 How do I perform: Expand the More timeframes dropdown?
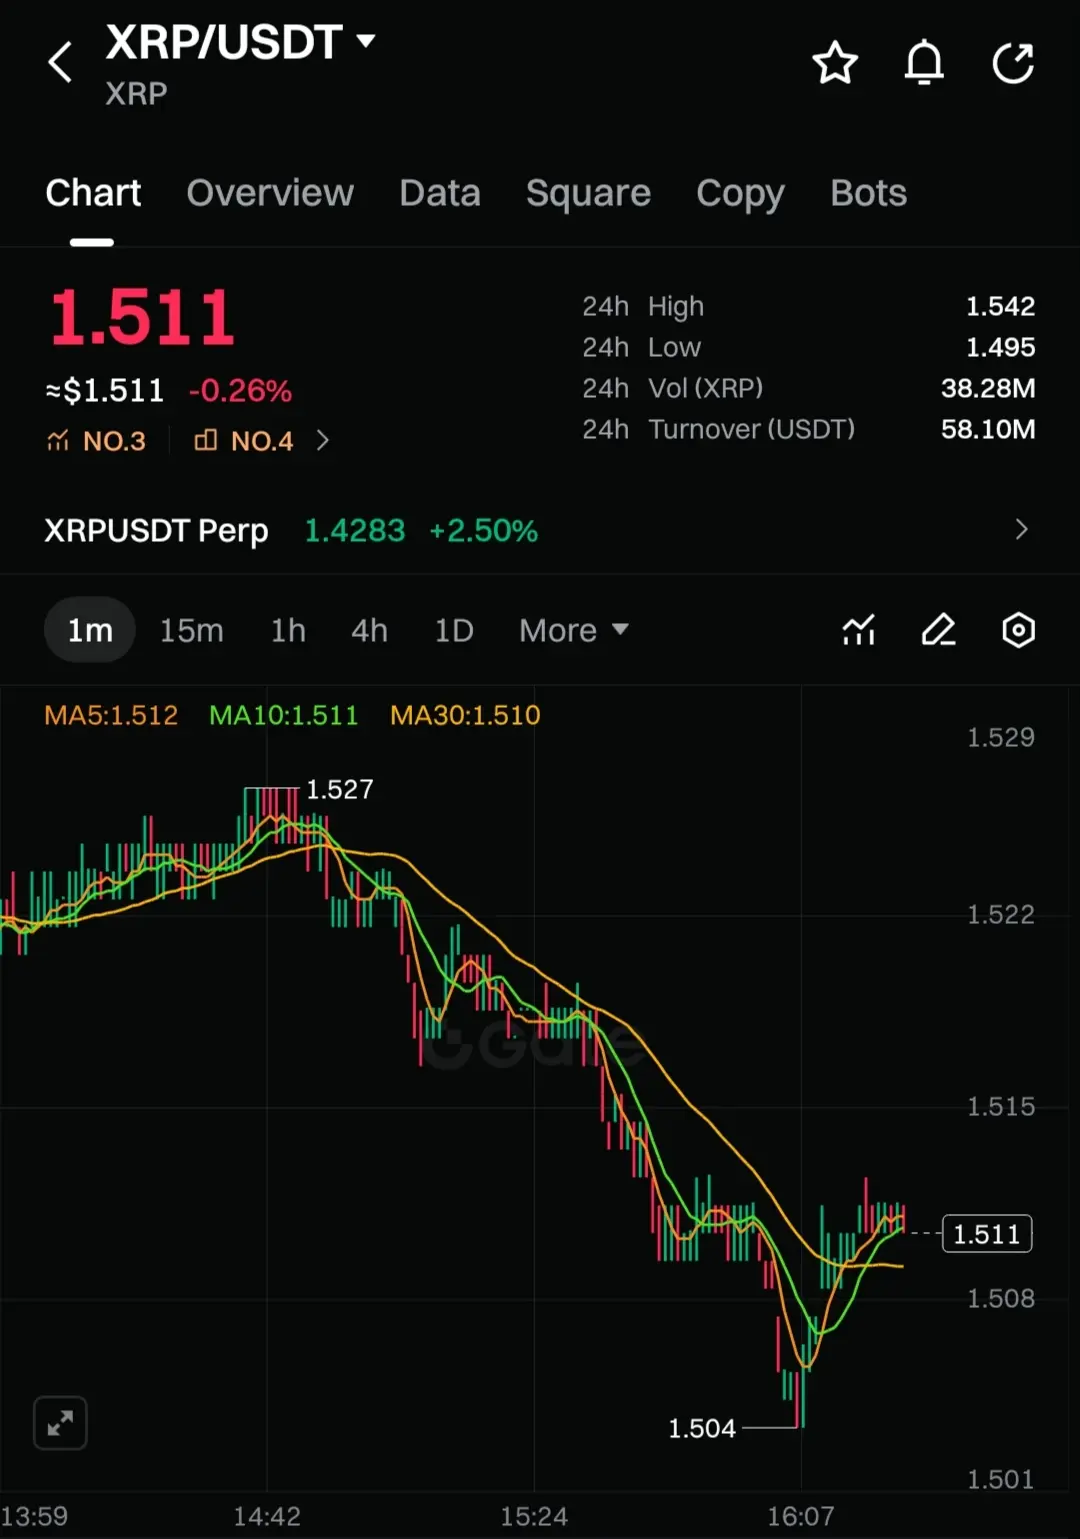tap(574, 630)
